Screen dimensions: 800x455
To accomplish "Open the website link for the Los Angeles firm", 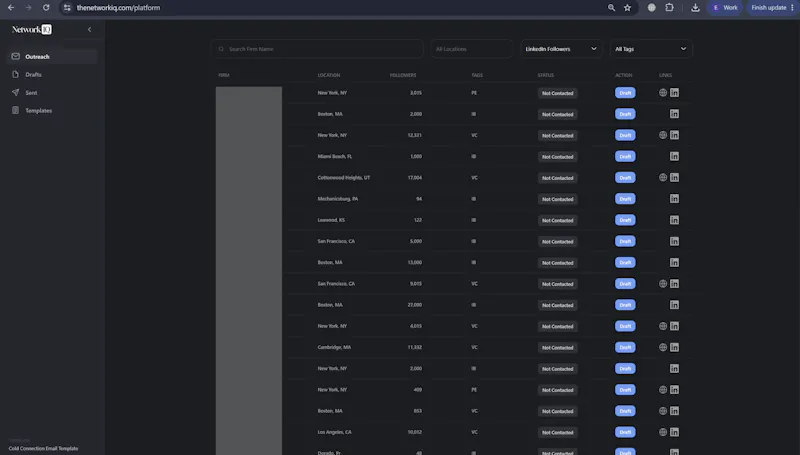I will (x=663, y=432).
